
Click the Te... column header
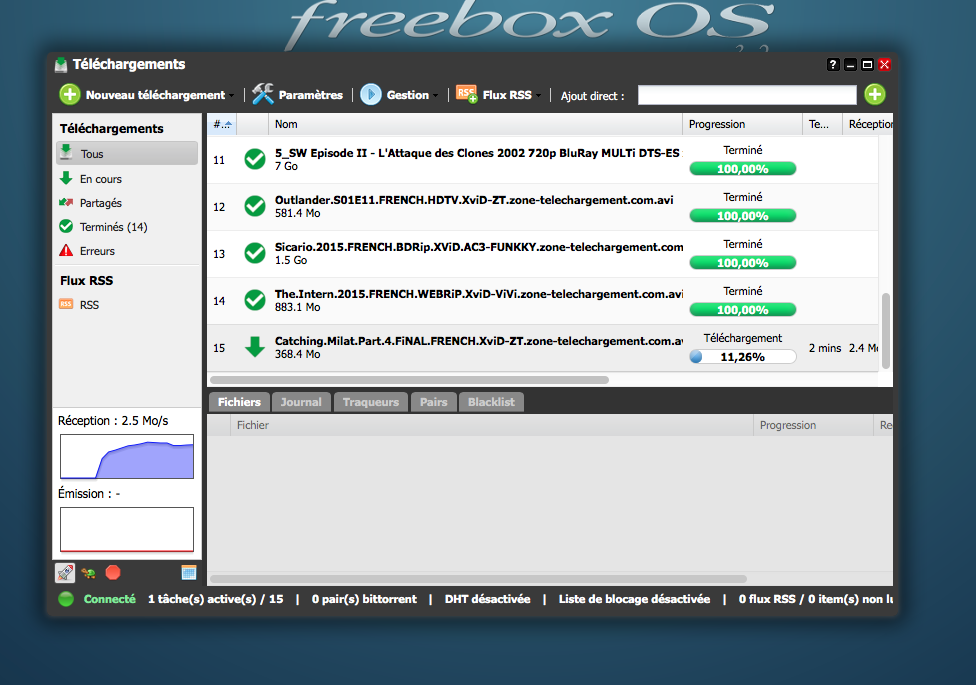pyautogui.click(x=822, y=124)
